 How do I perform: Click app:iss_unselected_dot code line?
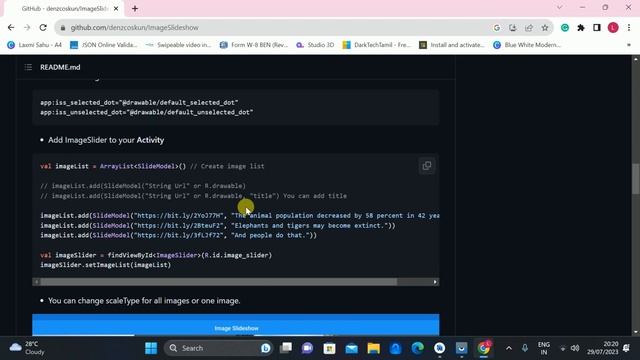pyautogui.click(x=147, y=112)
